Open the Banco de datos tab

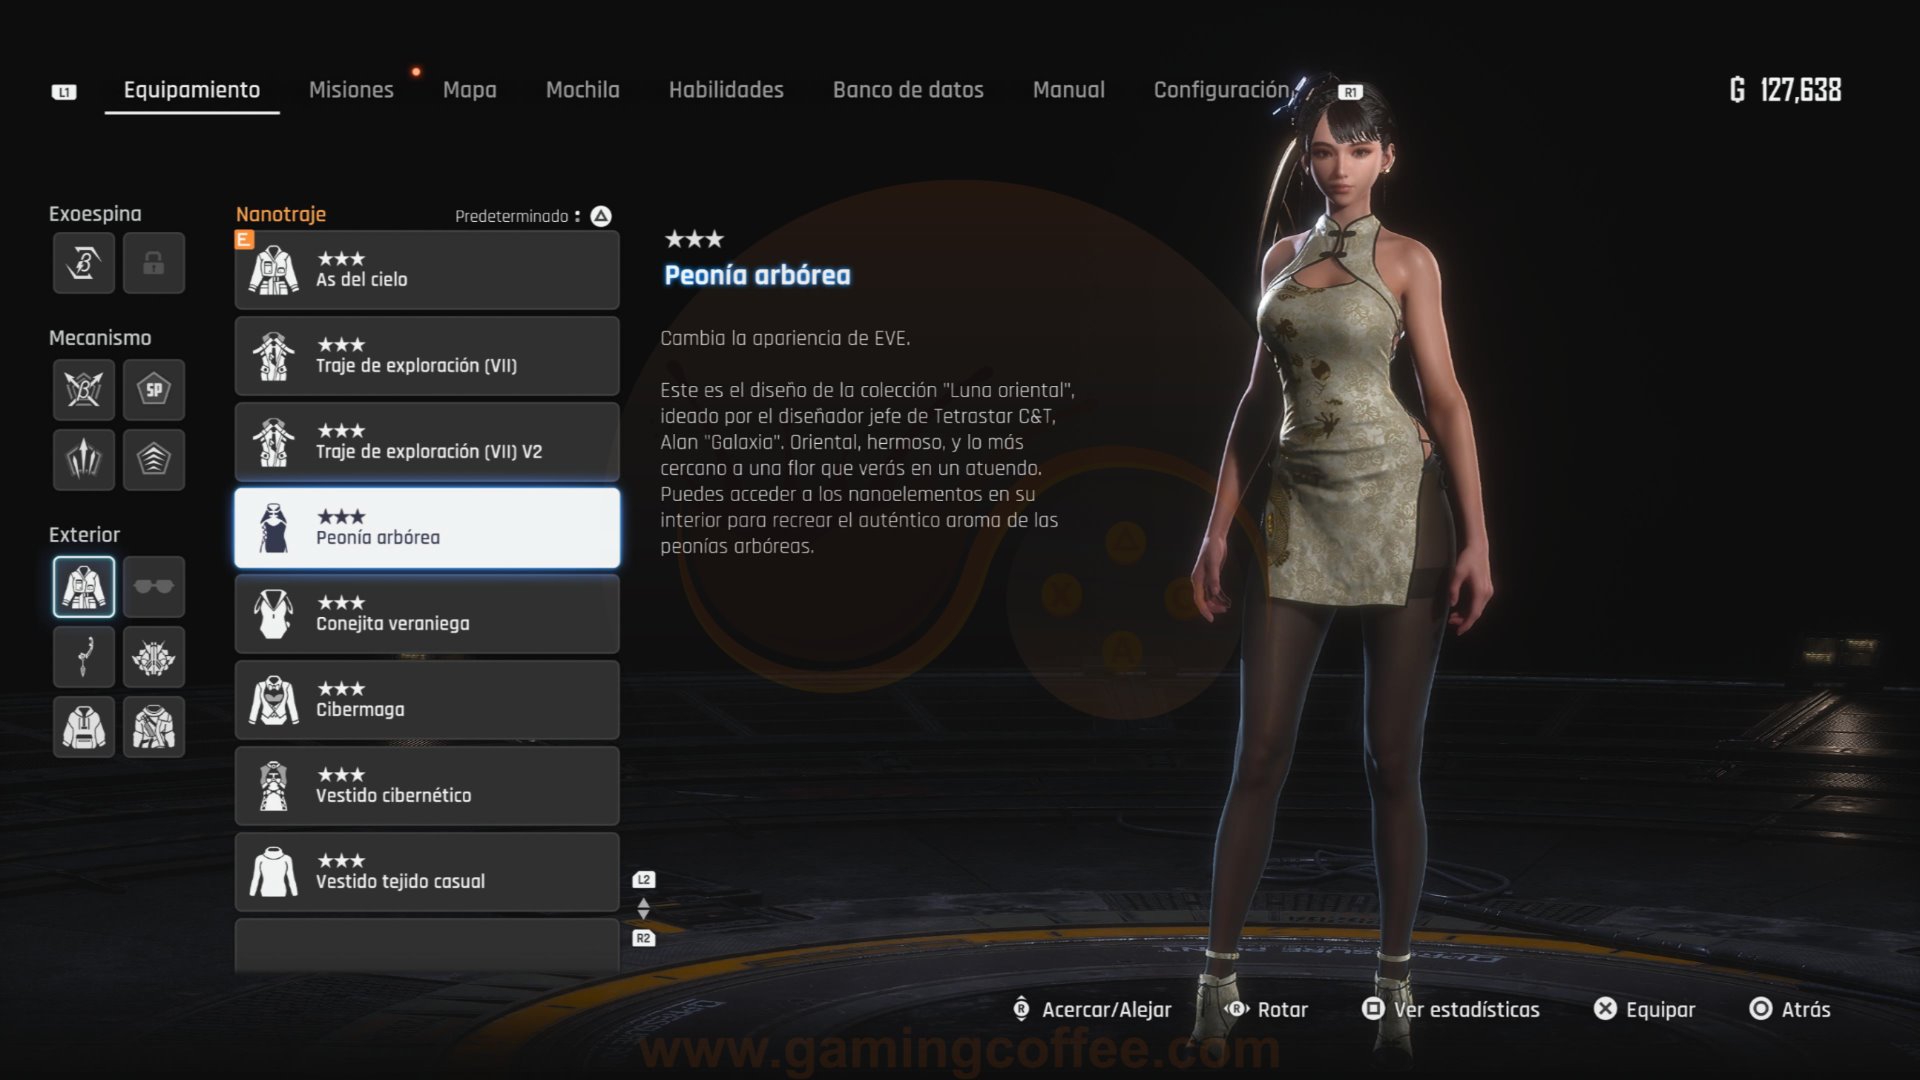point(908,90)
